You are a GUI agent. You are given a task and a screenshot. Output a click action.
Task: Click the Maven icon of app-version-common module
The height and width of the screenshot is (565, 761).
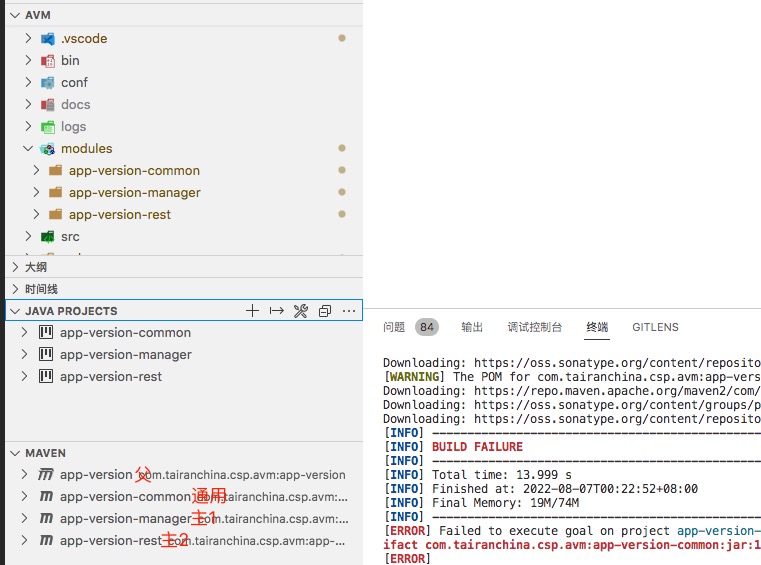46,496
